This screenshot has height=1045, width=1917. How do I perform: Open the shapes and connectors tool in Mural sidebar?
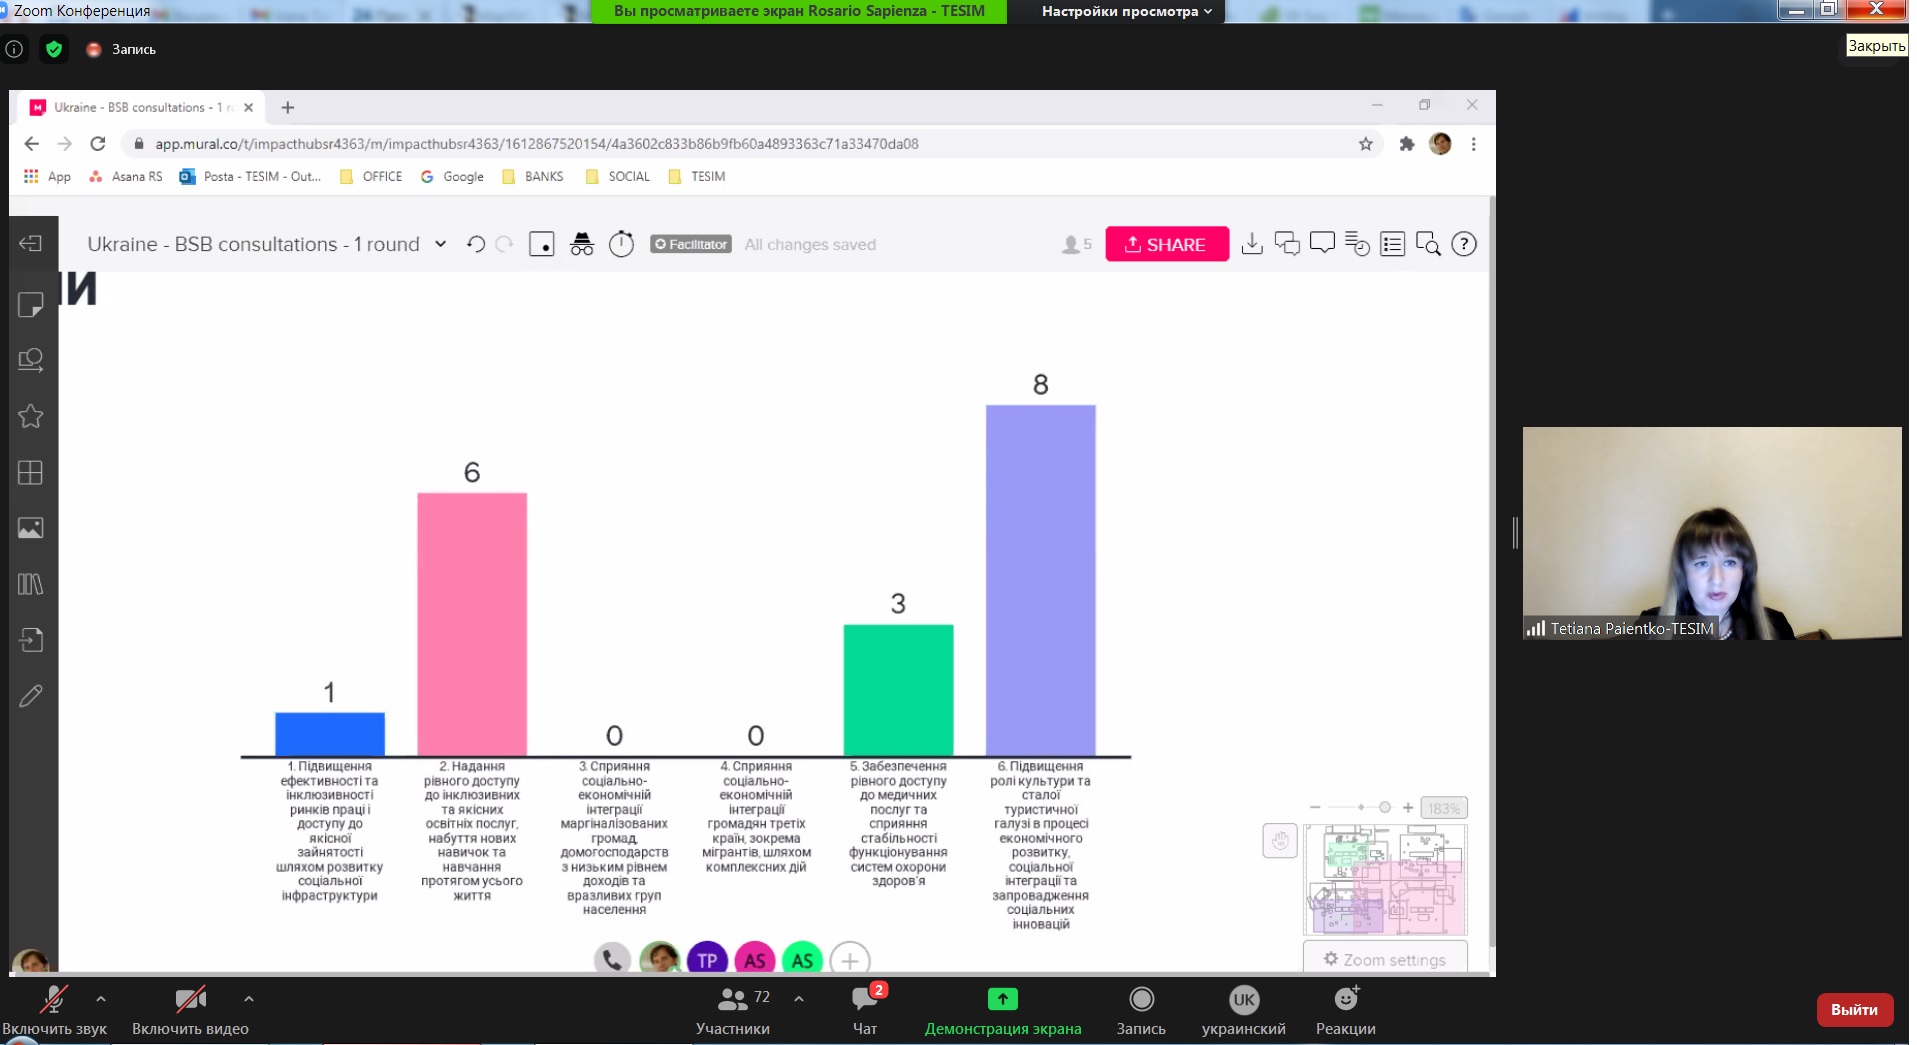(31, 360)
